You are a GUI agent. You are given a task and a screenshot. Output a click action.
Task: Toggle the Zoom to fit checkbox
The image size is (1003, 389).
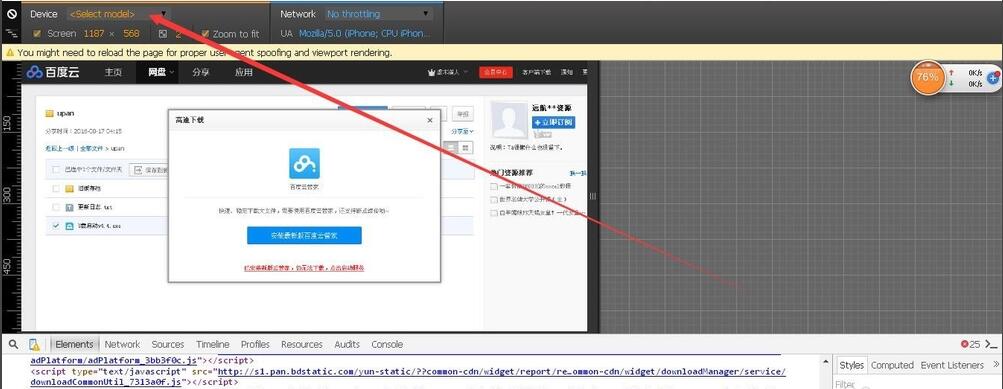[x=205, y=33]
